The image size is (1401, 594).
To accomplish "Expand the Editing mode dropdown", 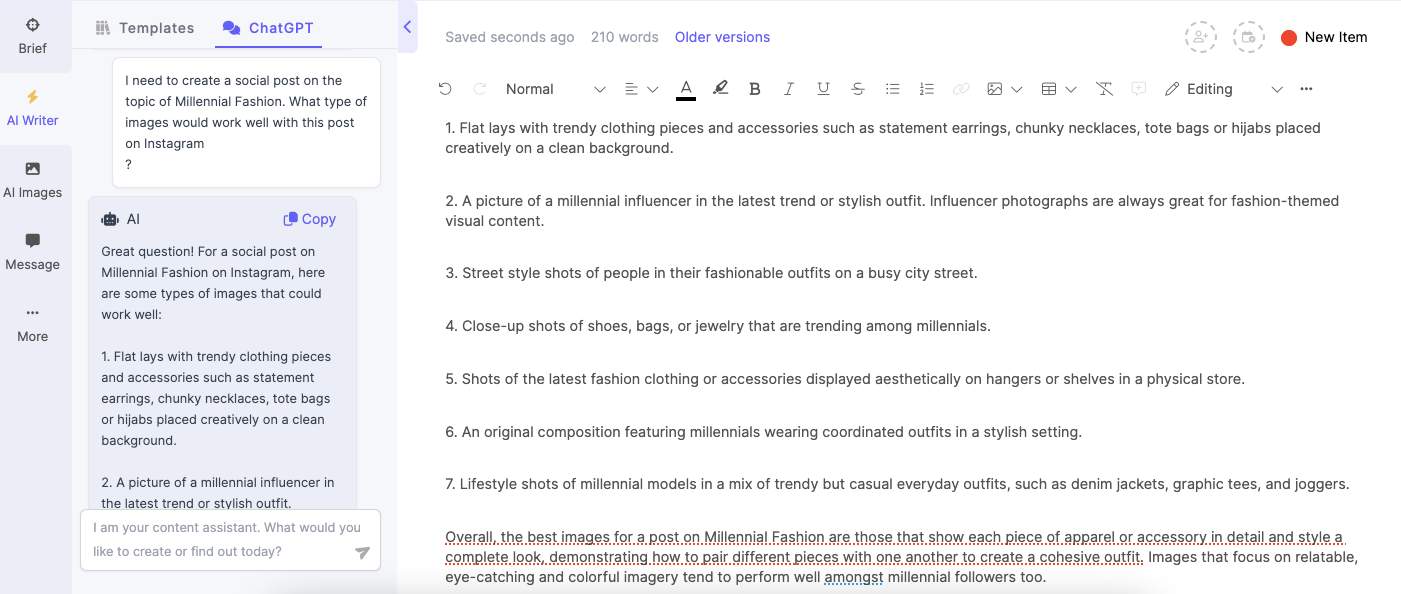I will point(1223,89).
